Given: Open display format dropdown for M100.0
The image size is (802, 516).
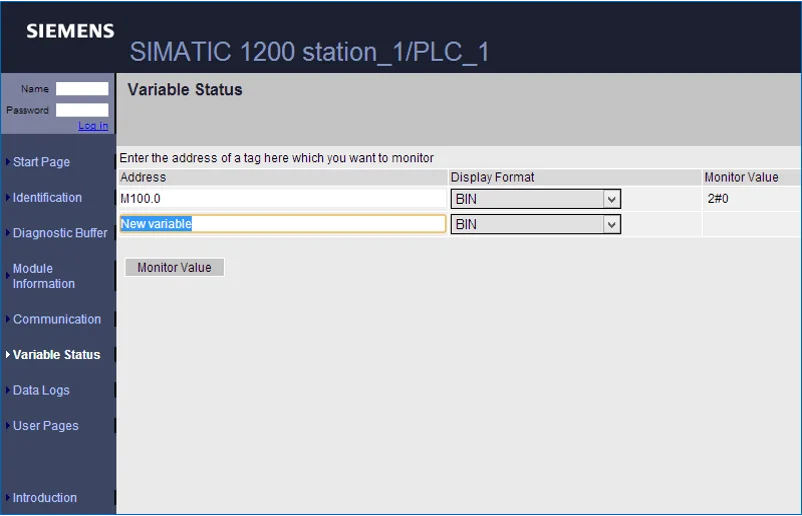Looking at the screenshot, I should pos(536,199).
